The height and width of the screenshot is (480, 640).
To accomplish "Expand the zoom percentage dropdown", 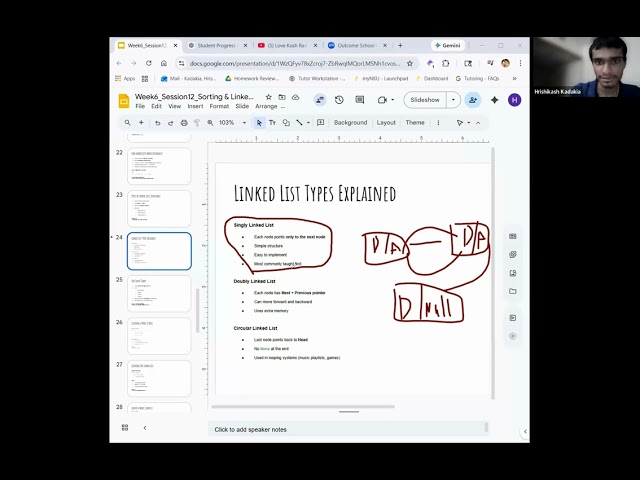I will point(244,123).
